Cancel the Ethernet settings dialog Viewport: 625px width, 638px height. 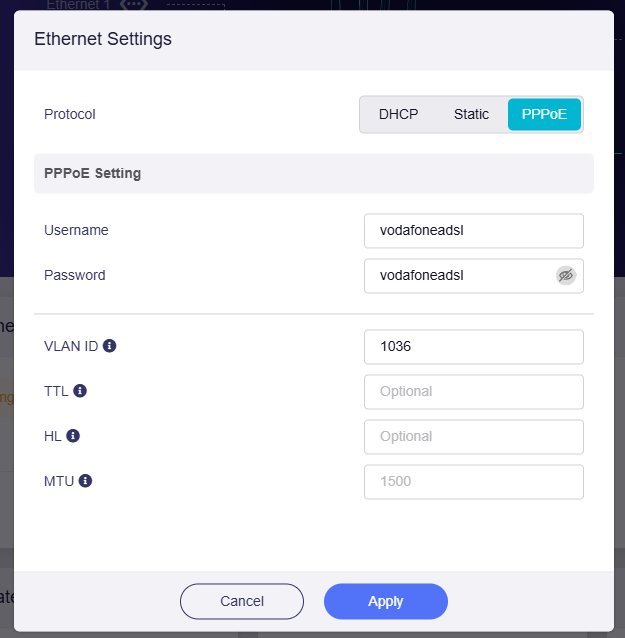coord(241,601)
